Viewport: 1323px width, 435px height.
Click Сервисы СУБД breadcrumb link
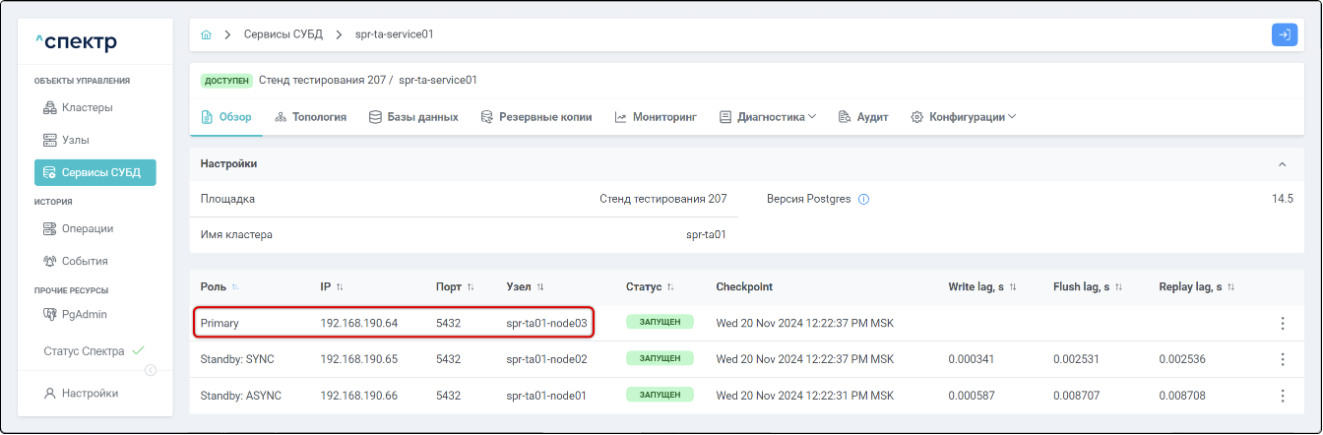pos(284,35)
